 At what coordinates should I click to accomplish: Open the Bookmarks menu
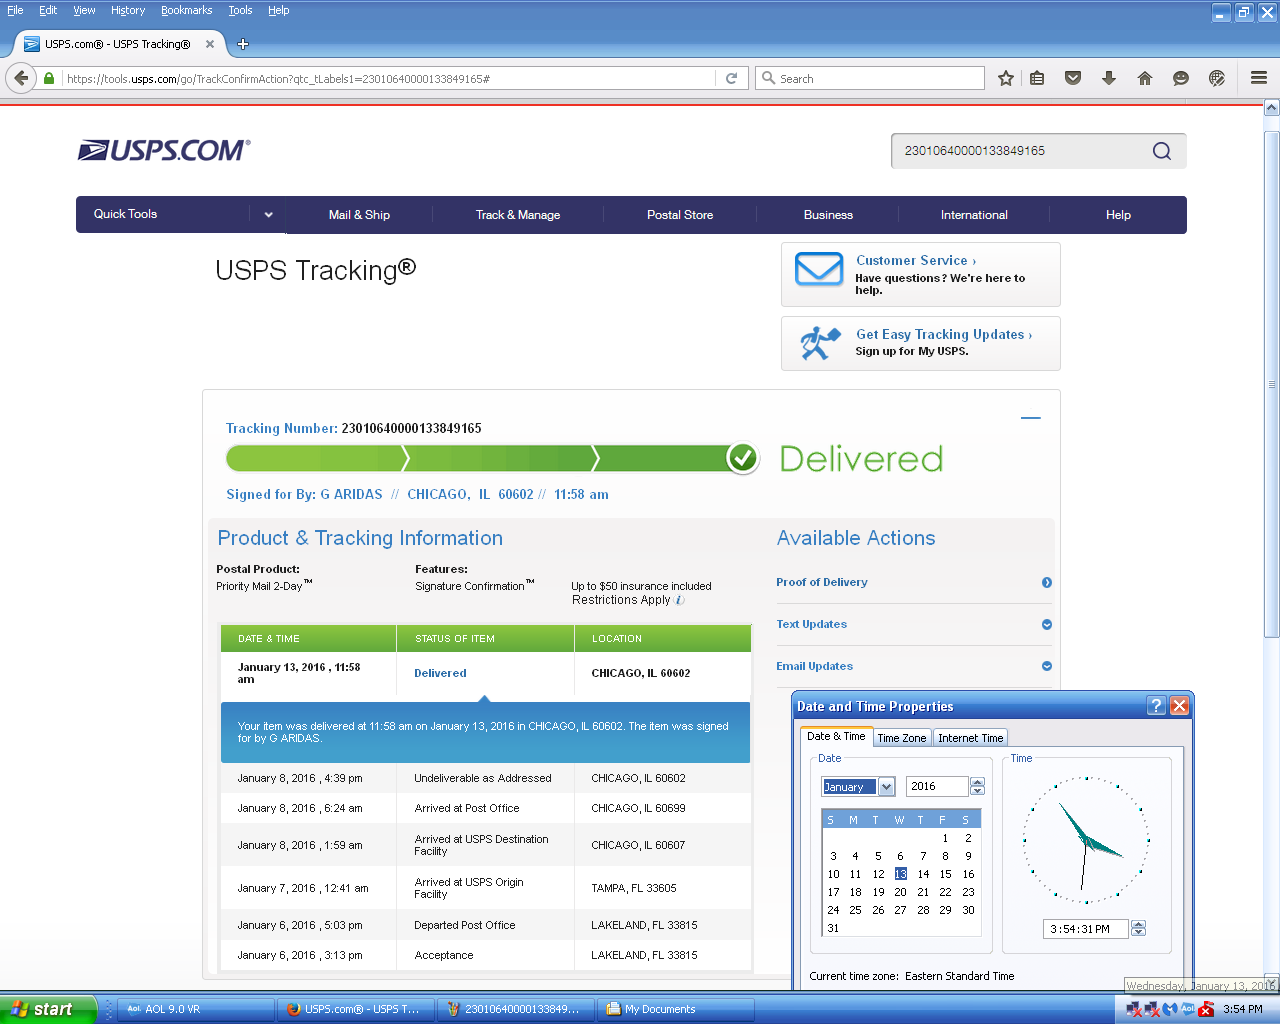tap(187, 10)
